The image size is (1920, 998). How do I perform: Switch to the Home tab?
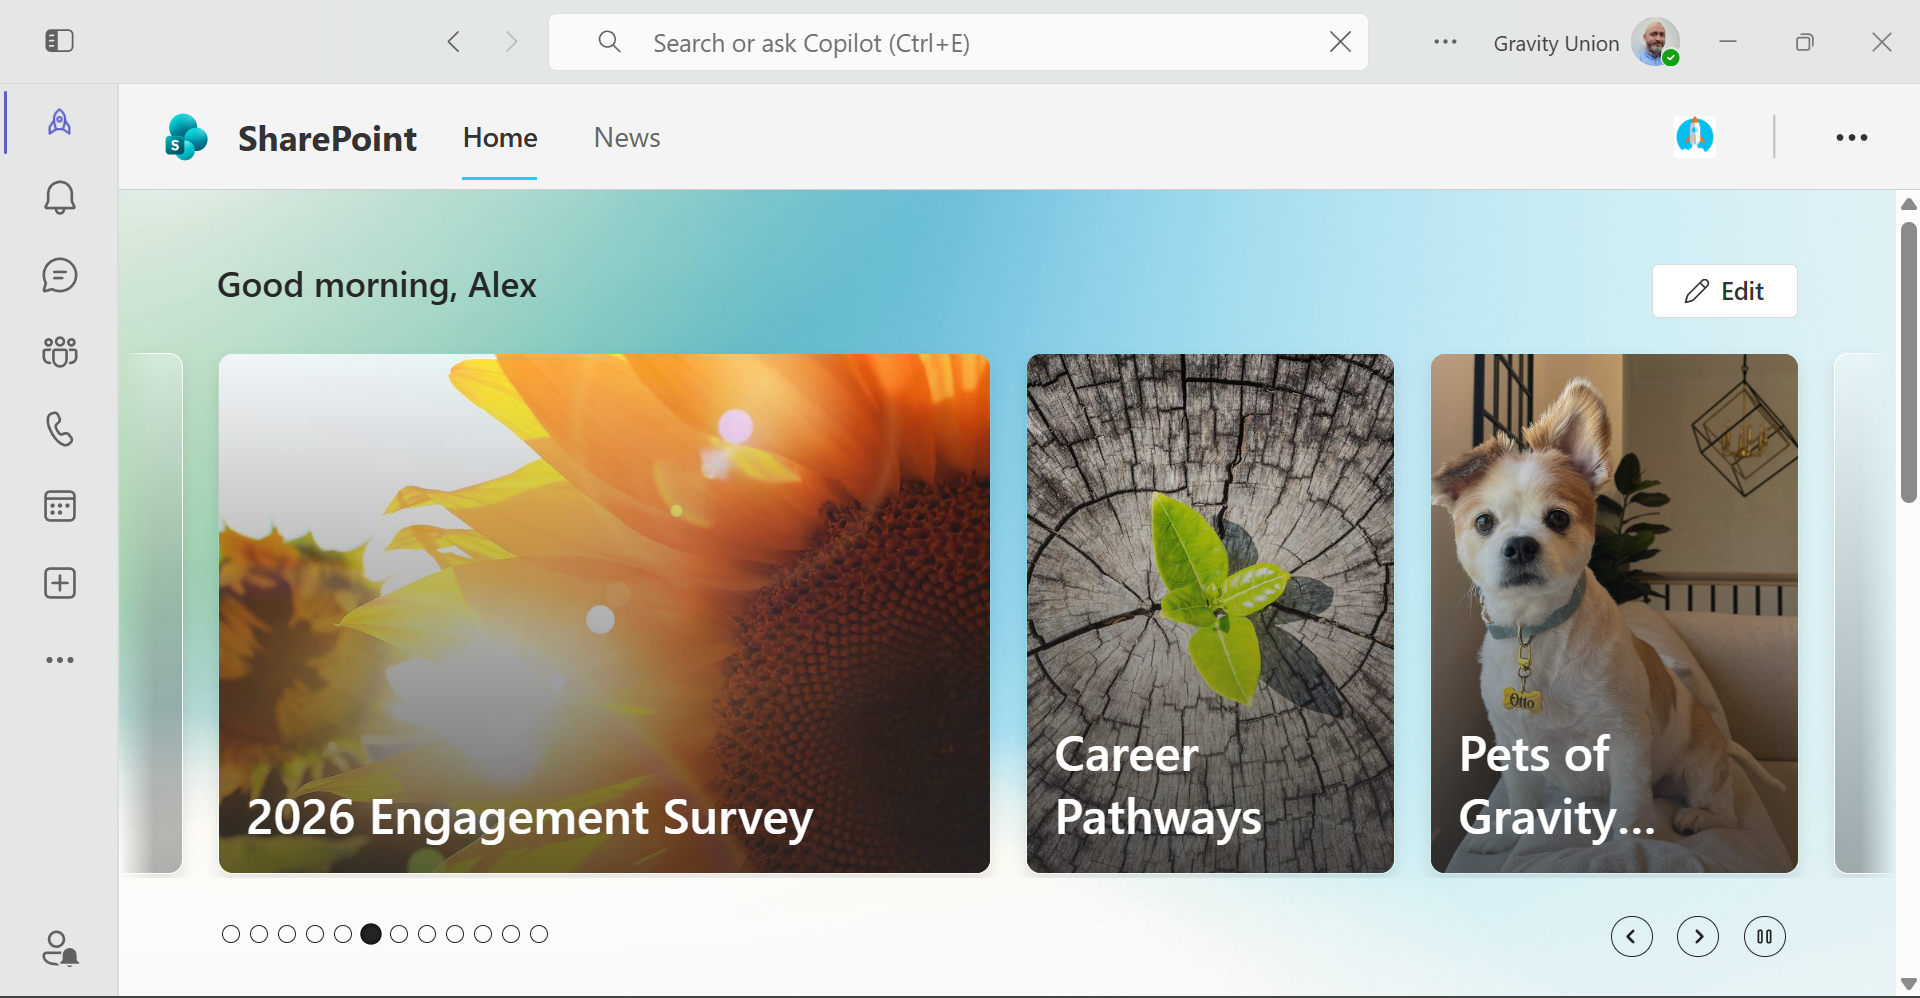(x=500, y=138)
